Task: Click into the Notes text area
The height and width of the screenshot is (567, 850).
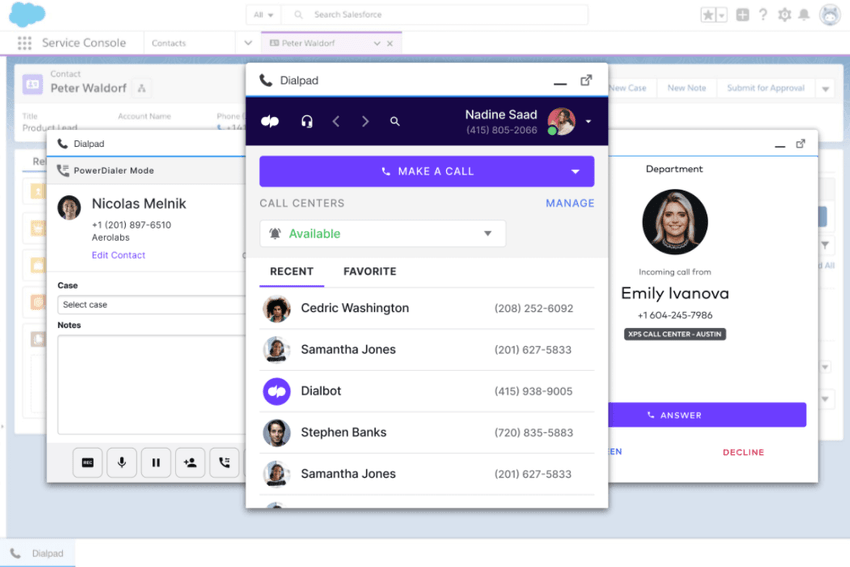Action: click(x=151, y=384)
